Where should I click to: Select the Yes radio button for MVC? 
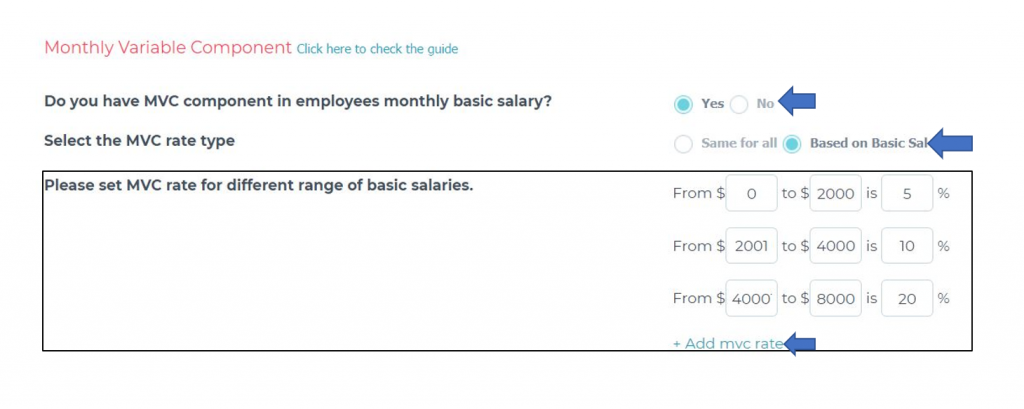pos(684,104)
